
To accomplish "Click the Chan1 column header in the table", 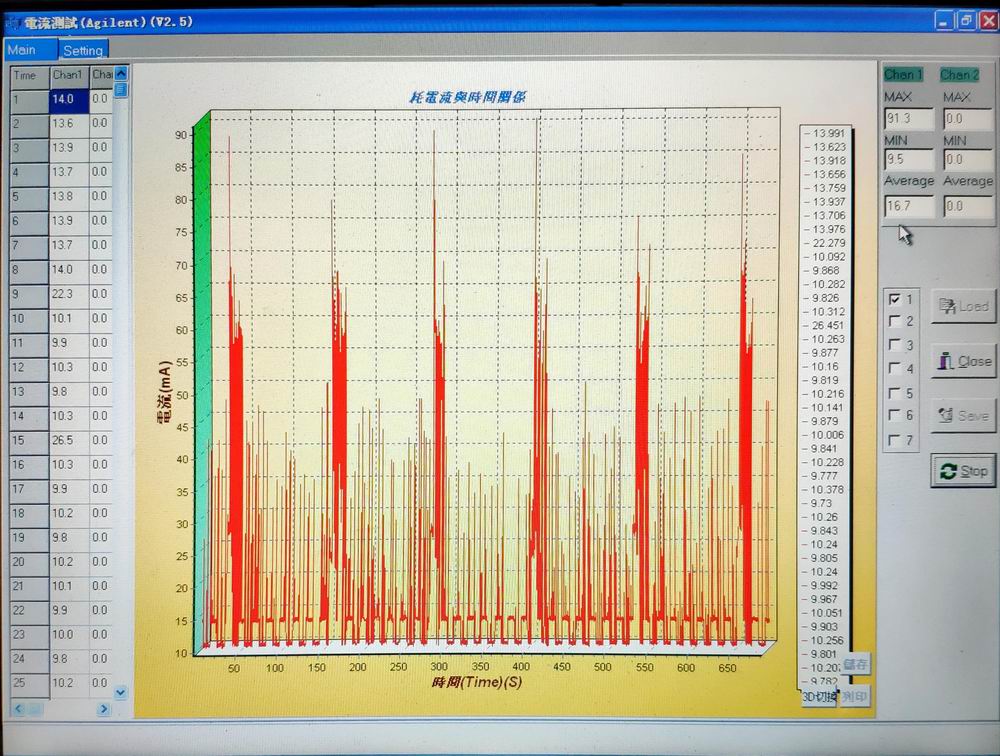I will [69, 75].
